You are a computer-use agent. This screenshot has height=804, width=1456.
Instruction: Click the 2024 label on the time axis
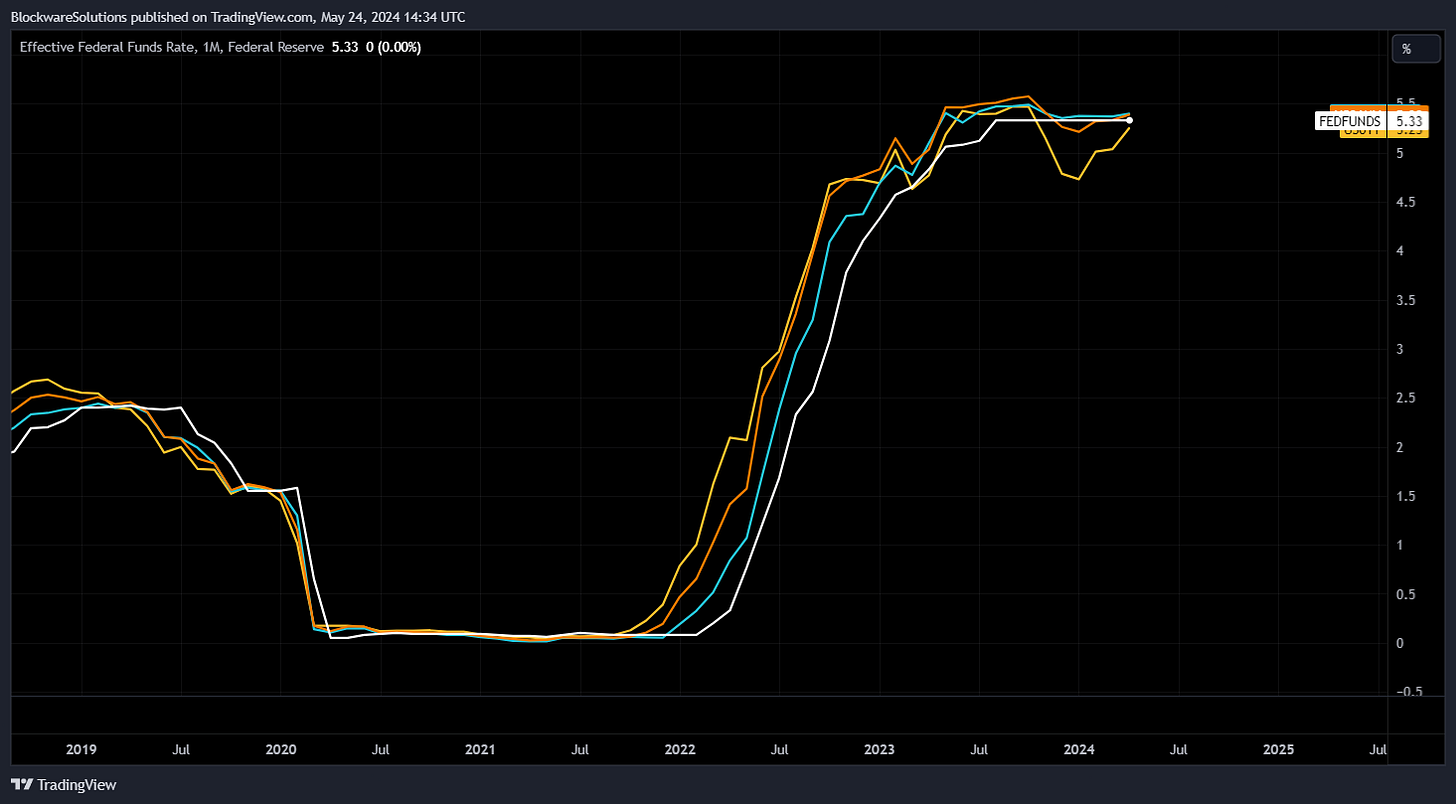pos(1079,749)
